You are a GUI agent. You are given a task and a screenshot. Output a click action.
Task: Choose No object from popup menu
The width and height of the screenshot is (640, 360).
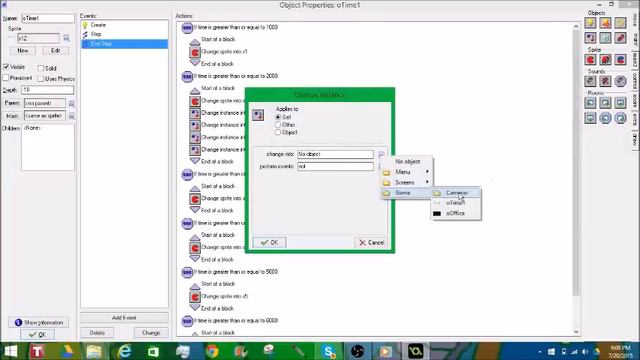tap(407, 162)
